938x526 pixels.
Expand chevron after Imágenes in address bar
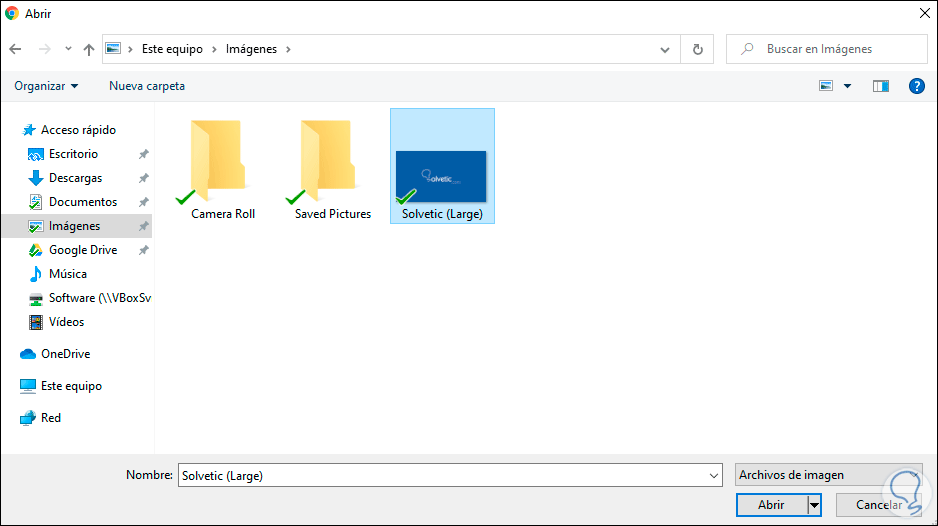point(288,49)
